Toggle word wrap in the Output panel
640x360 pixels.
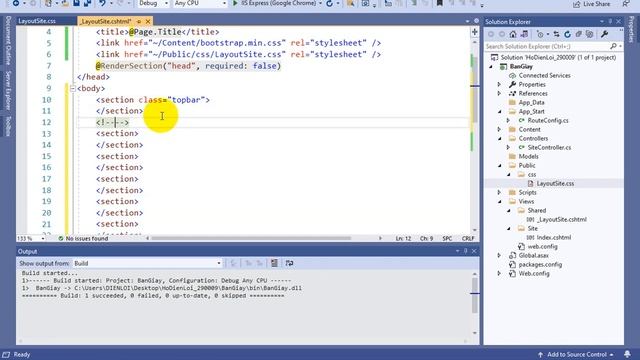coord(289,263)
